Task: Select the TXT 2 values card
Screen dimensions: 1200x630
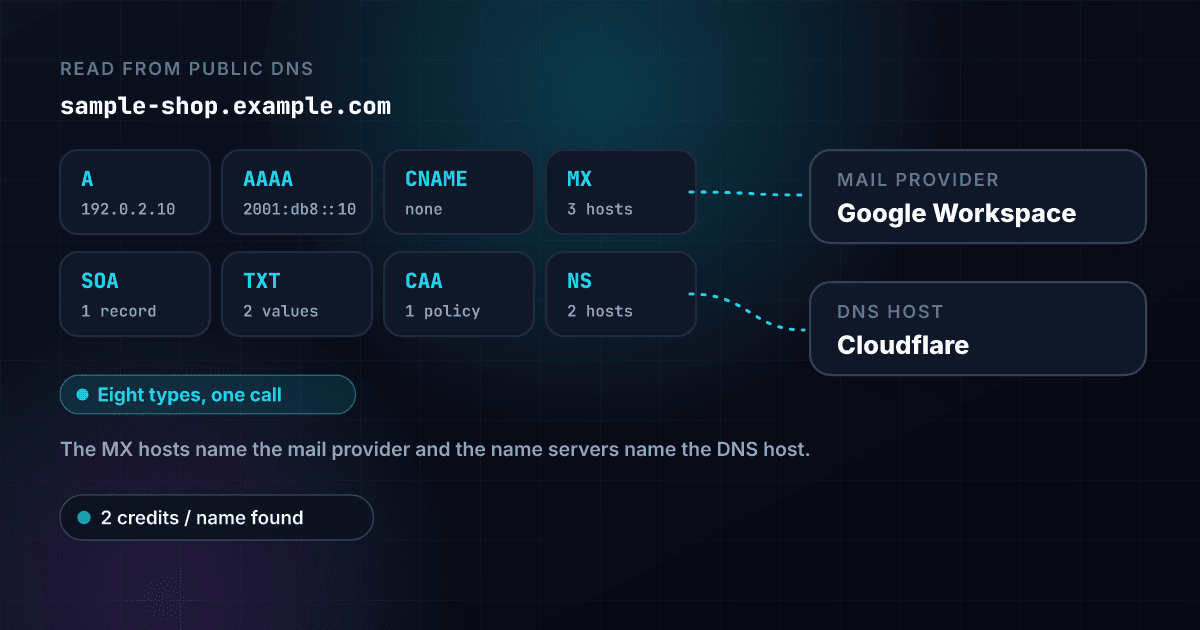Action: point(297,294)
